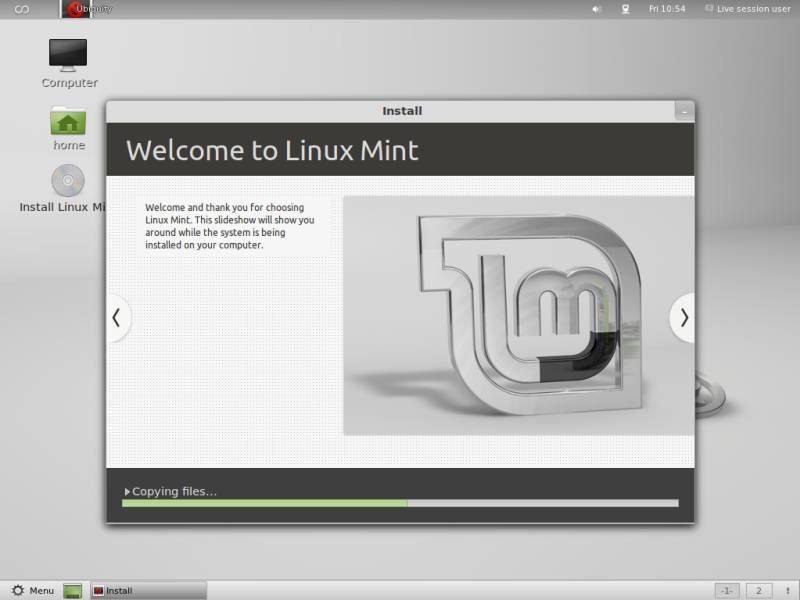Expand the Copying files details
The width and height of the screenshot is (800, 600).
coord(127,492)
